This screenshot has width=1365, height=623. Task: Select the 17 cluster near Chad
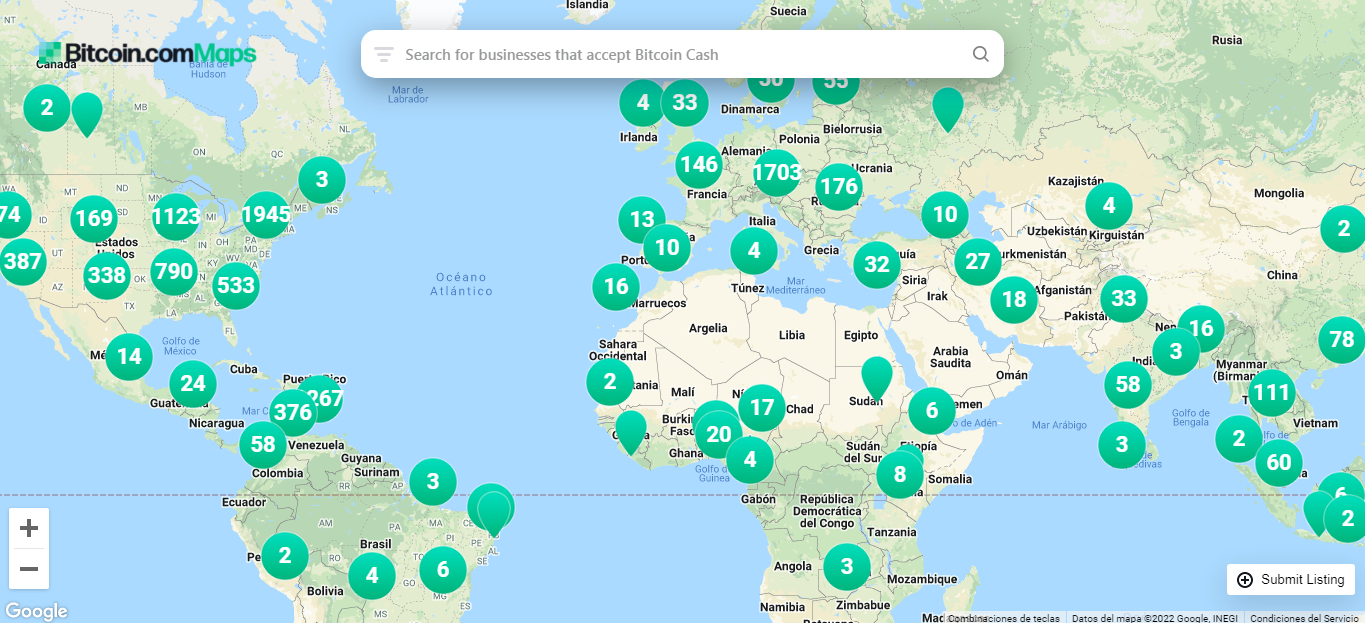pyautogui.click(x=762, y=407)
